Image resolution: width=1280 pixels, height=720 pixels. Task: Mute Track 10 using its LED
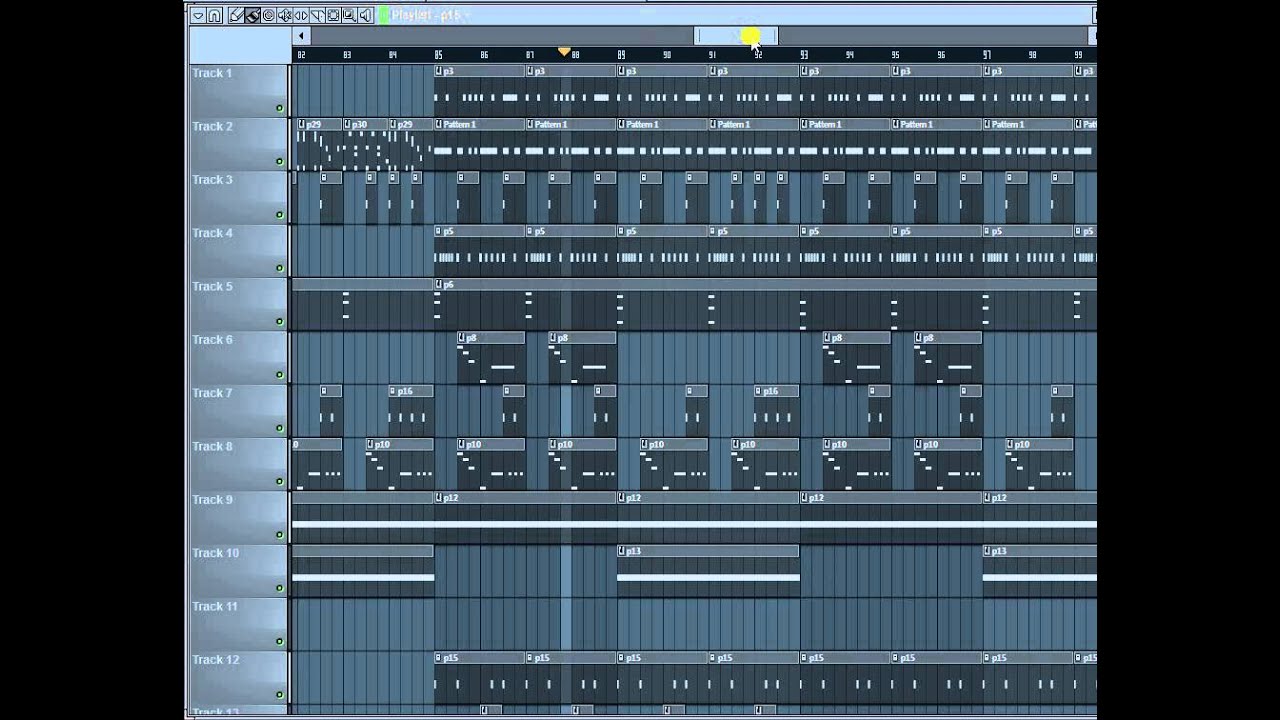click(x=279, y=588)
